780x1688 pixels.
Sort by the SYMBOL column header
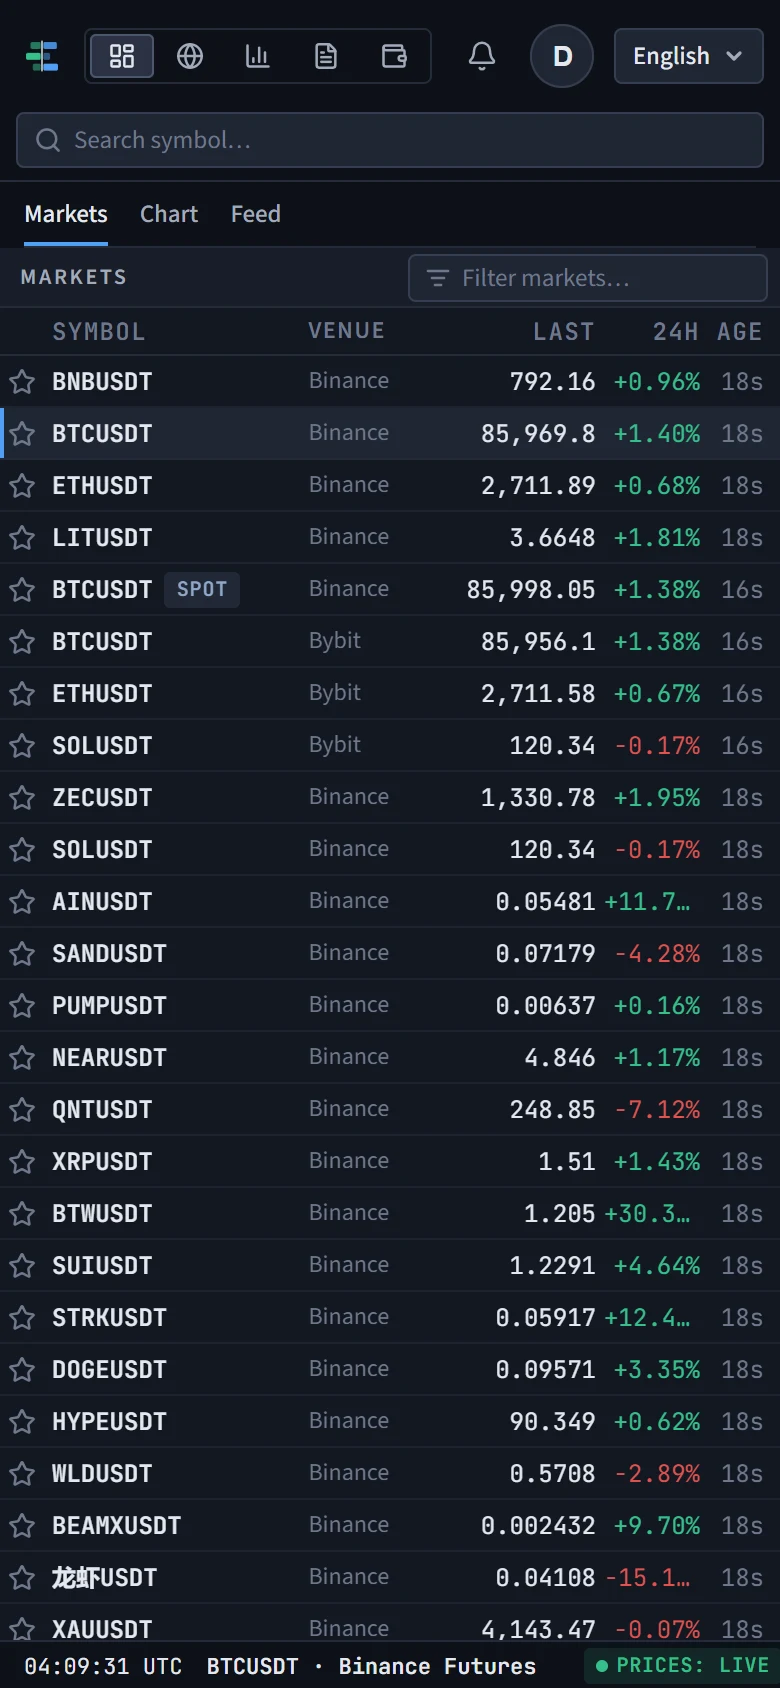click(x=99, y=332)
